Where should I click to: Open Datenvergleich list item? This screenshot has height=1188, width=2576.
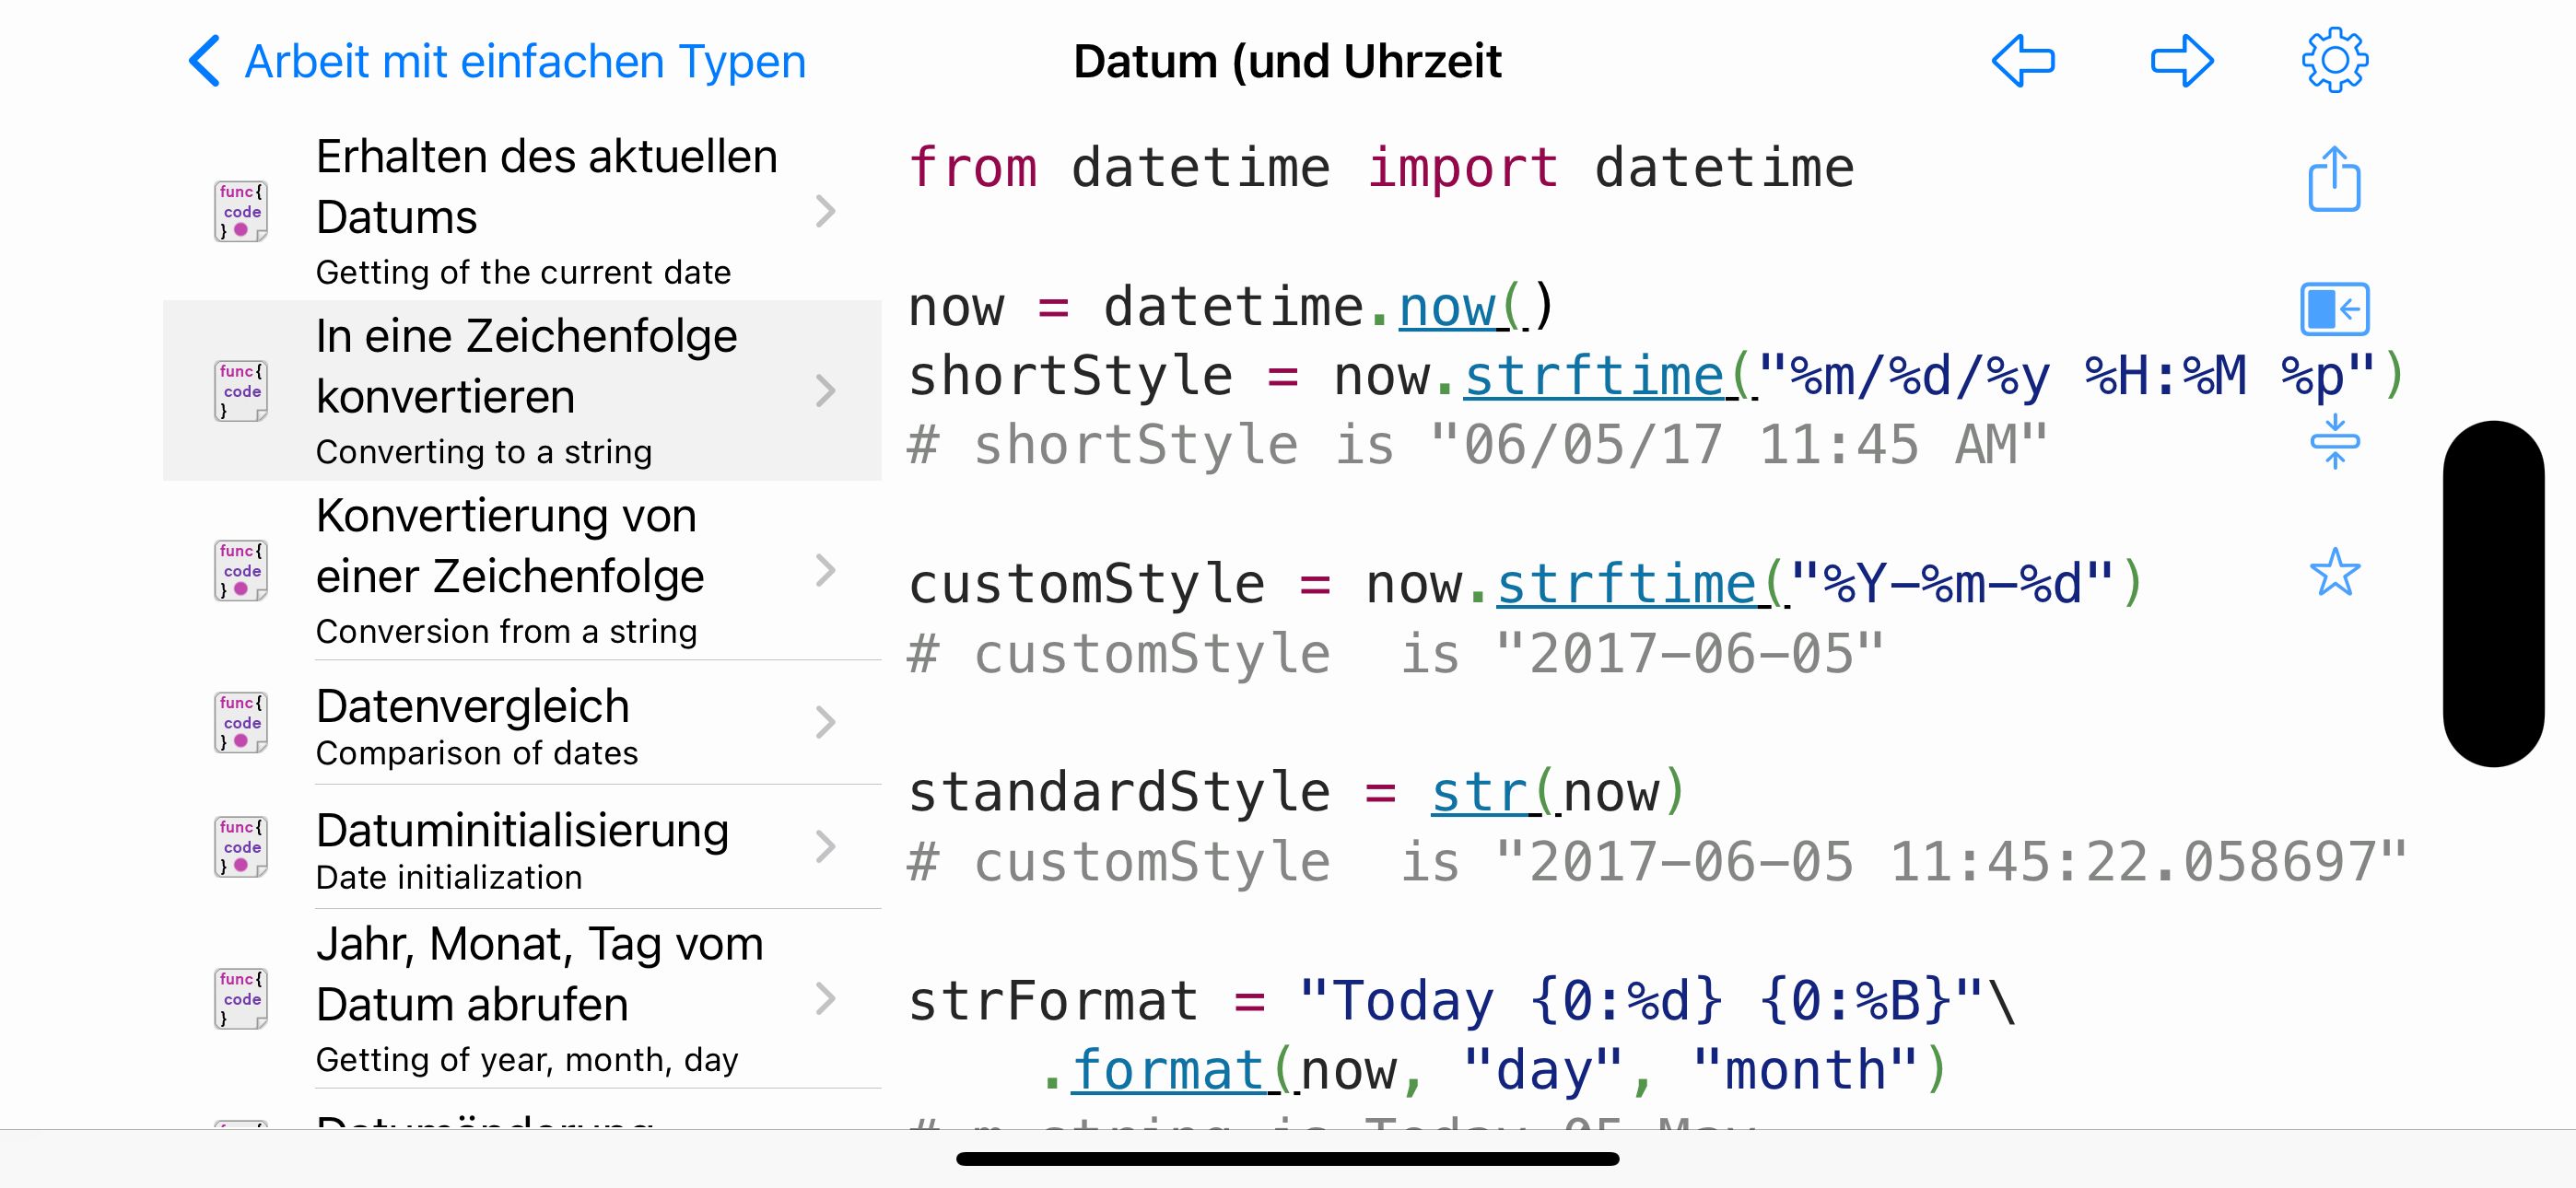click(522, 723)
